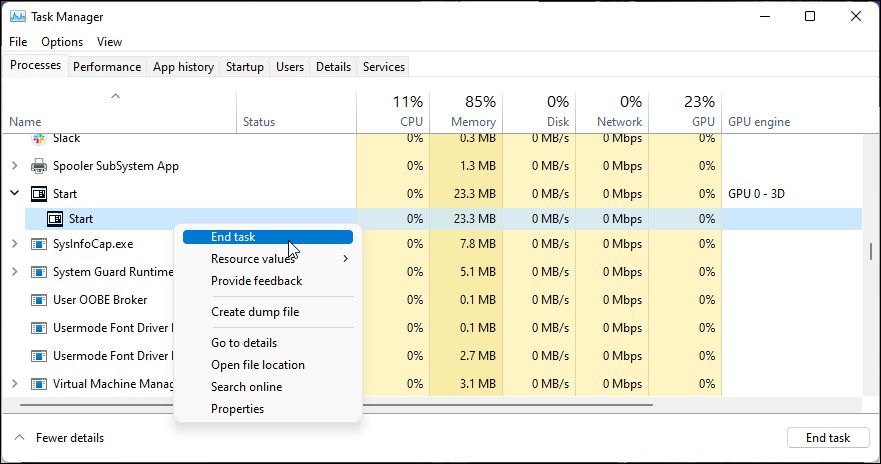Expand the SysInfoCap.exe process group
881x464 pixels.
[x=15, y=244]
